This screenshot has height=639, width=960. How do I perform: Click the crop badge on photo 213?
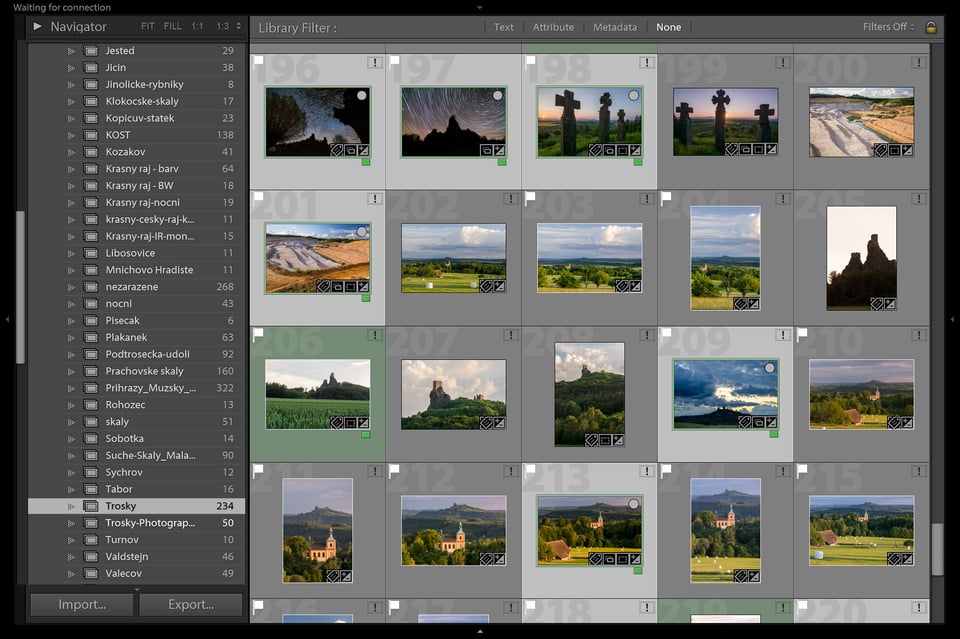click(622, 559)
